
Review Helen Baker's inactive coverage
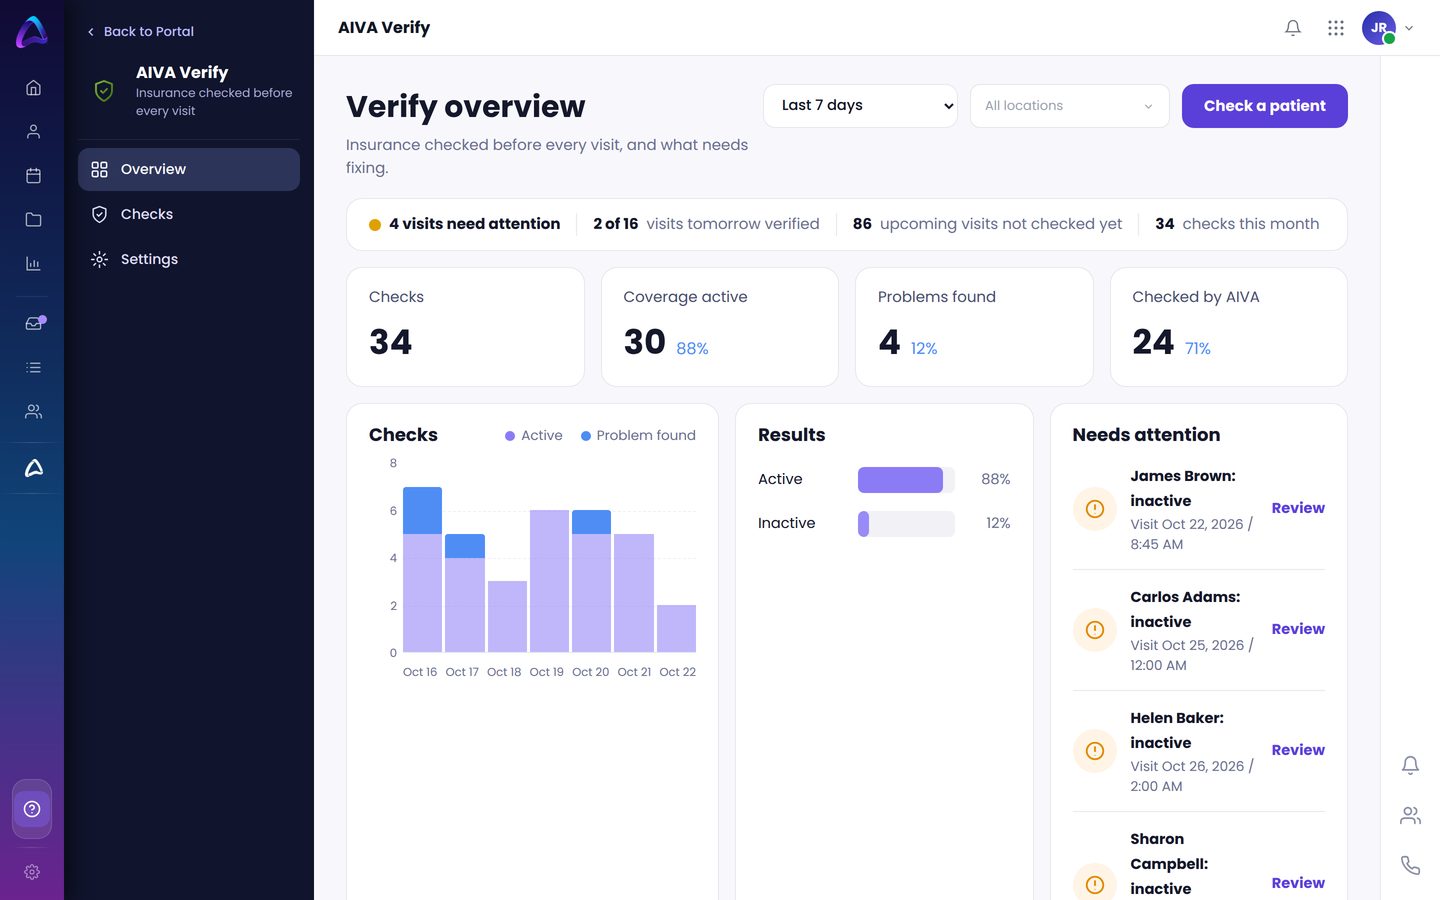[x=1297, y=750]
